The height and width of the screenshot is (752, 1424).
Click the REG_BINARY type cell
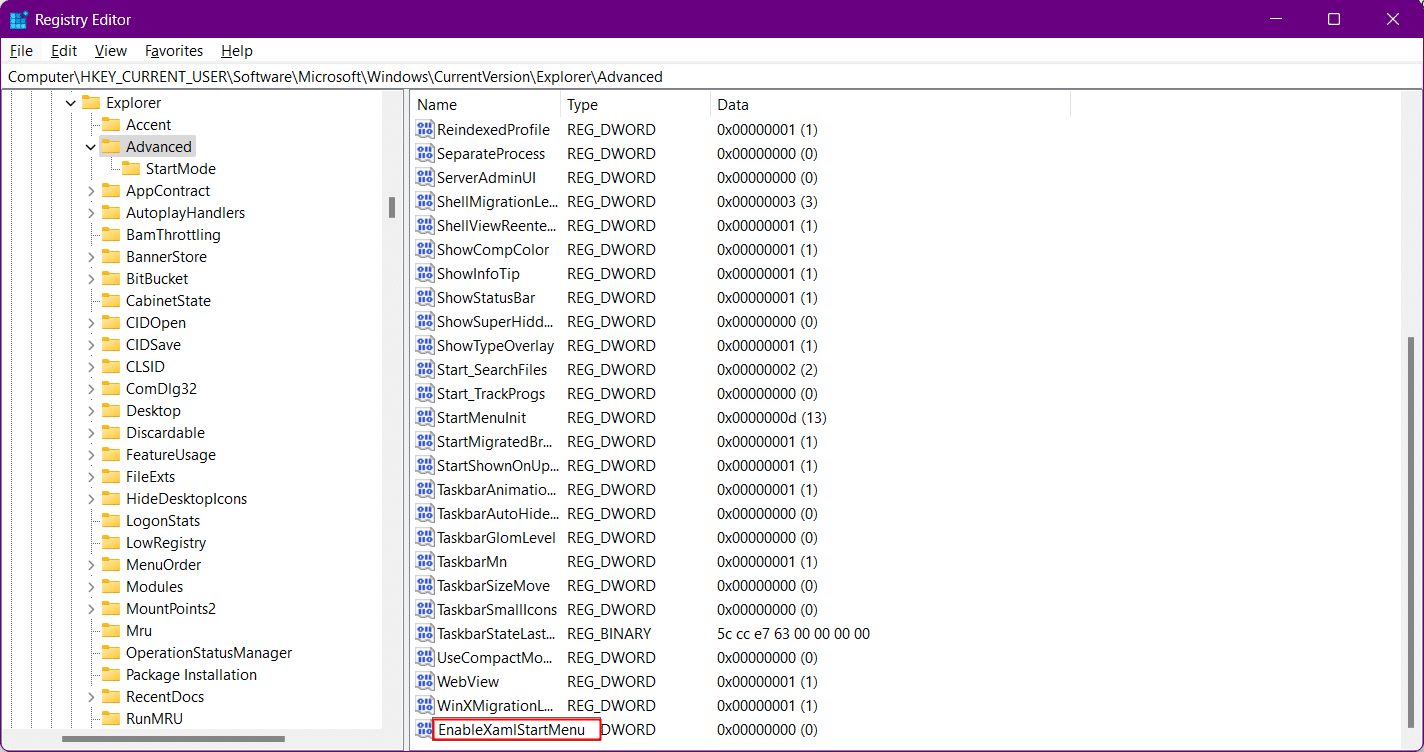click(609, 634)
